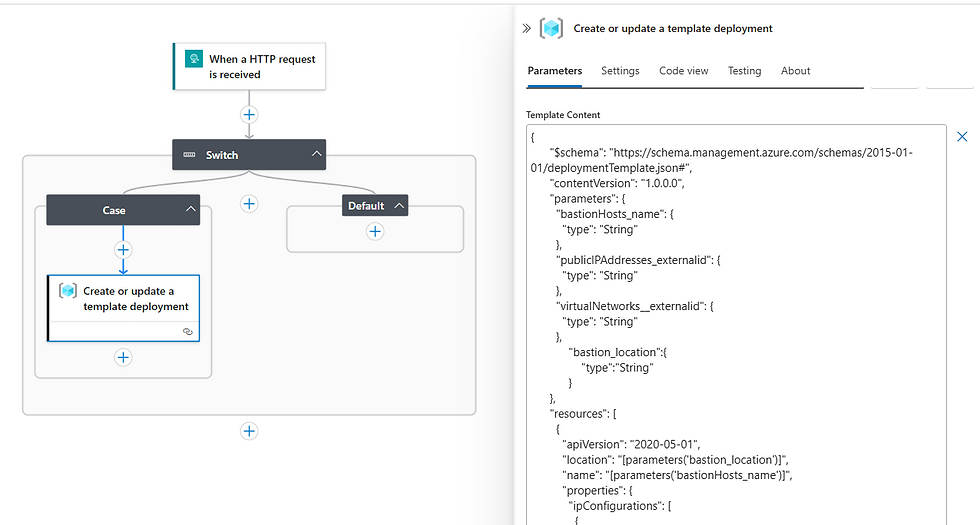Click the "apiVersion": "2020-05-01" line
980x525 pixels.
pos(631,444)
